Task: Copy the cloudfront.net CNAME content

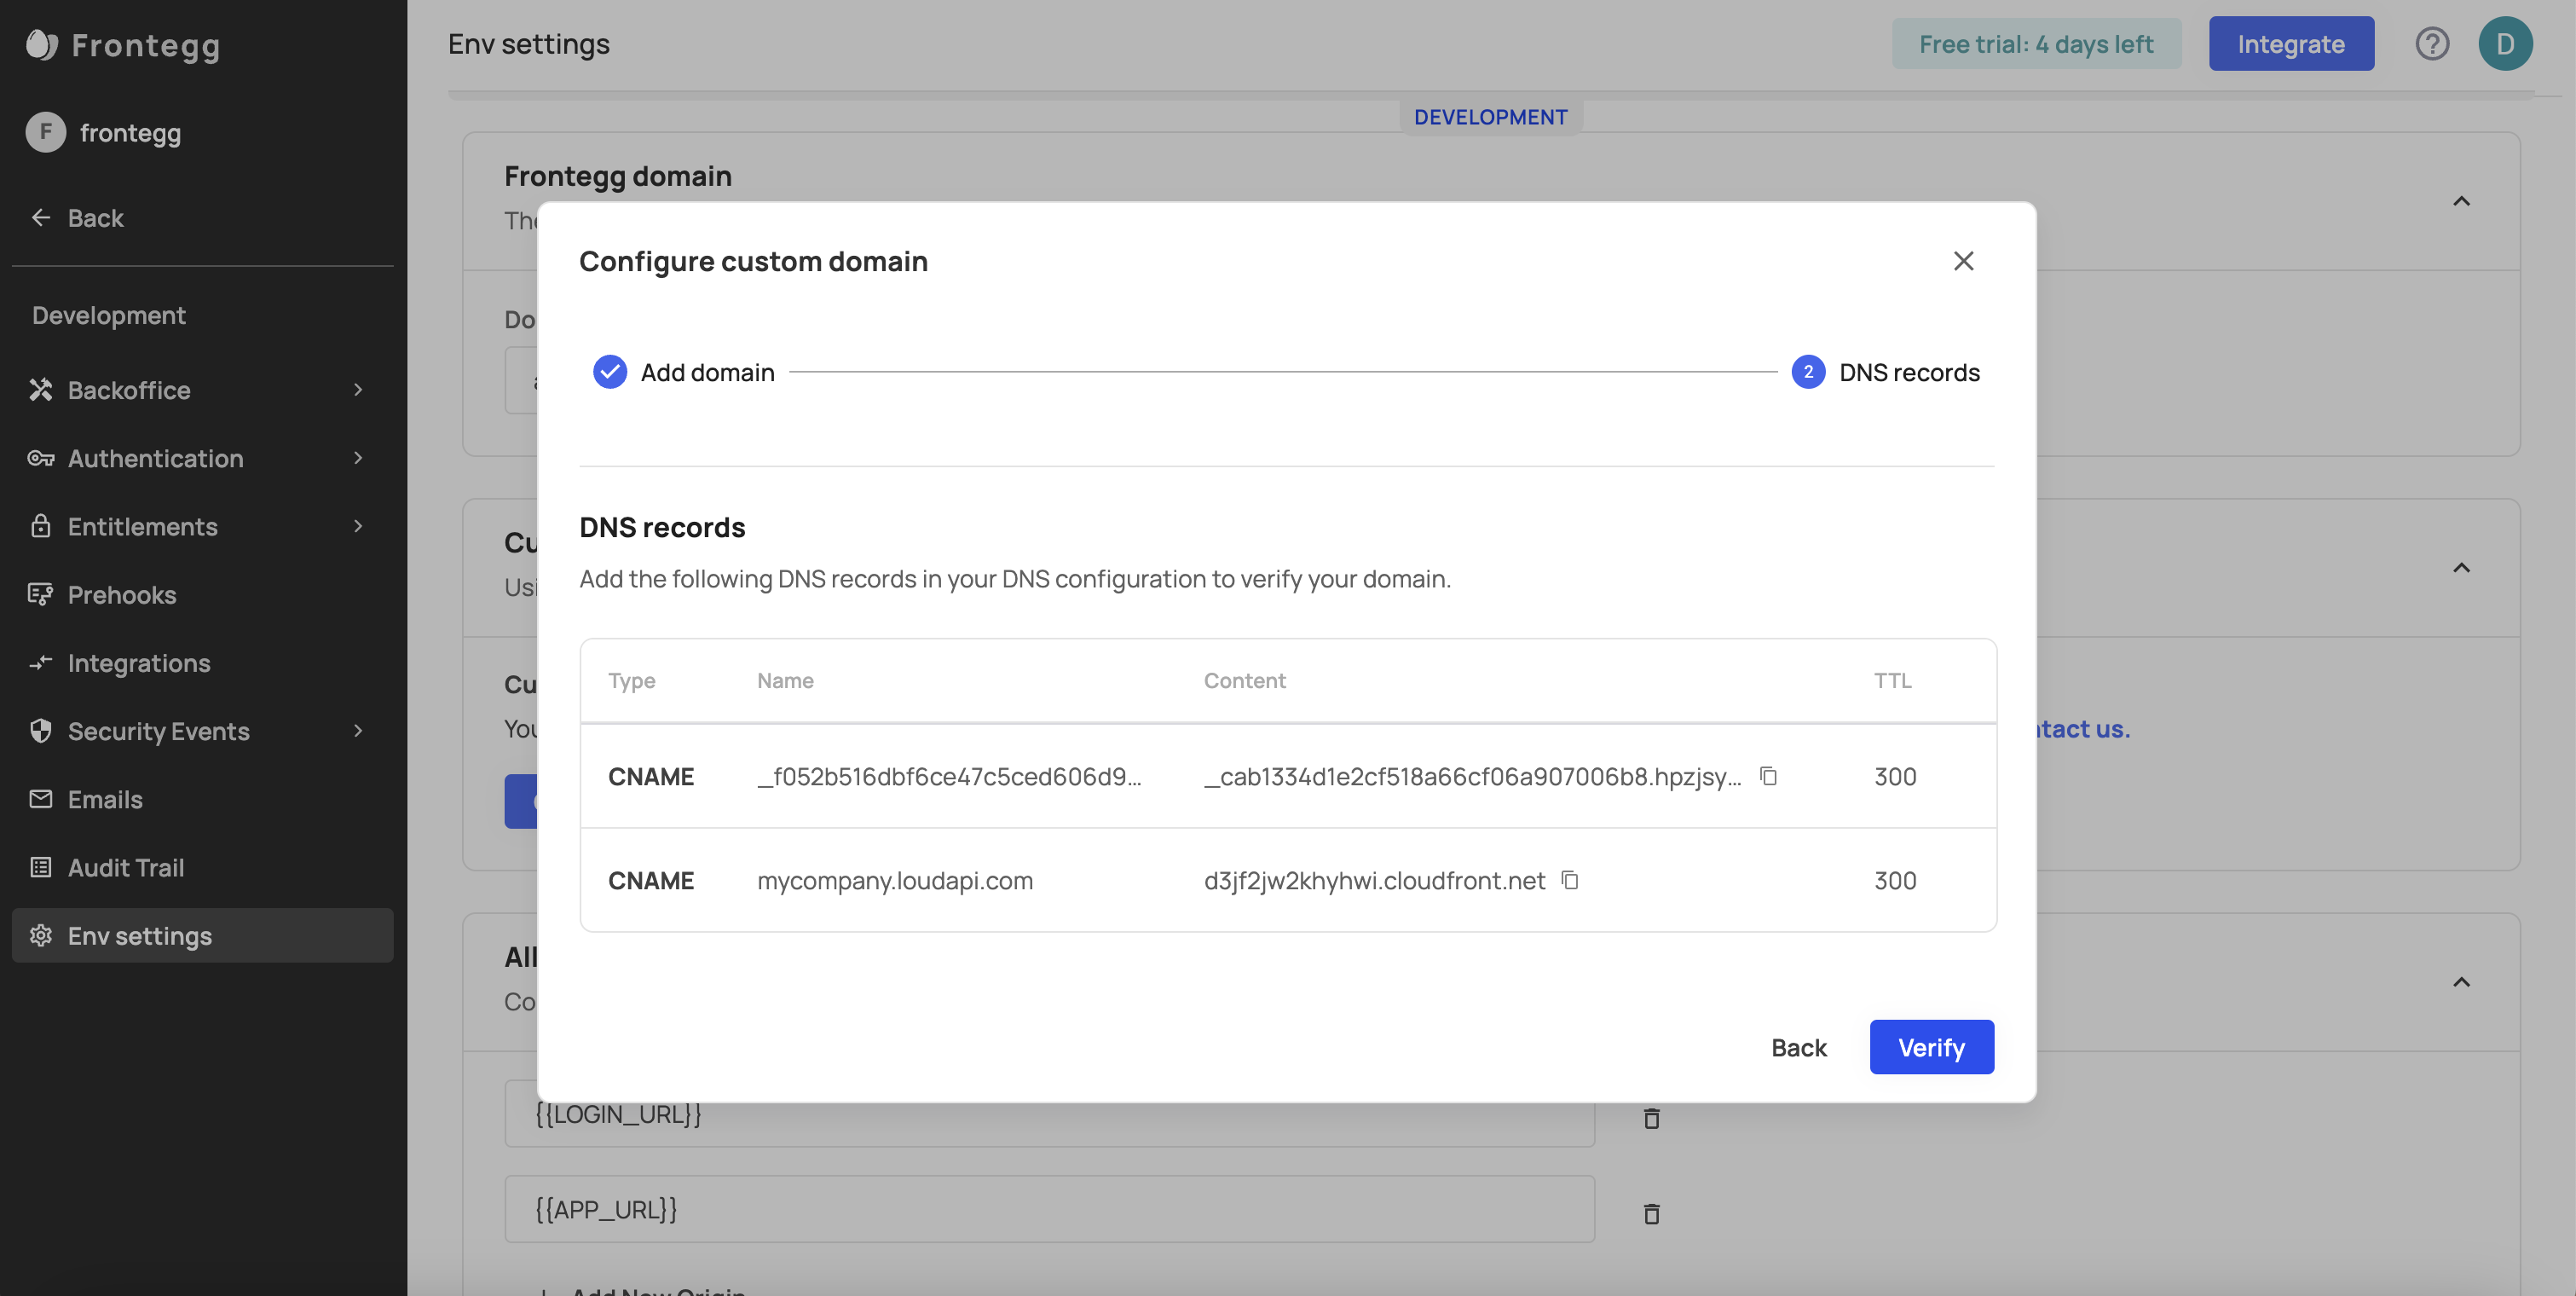Action: click(x=1570, y=880)
